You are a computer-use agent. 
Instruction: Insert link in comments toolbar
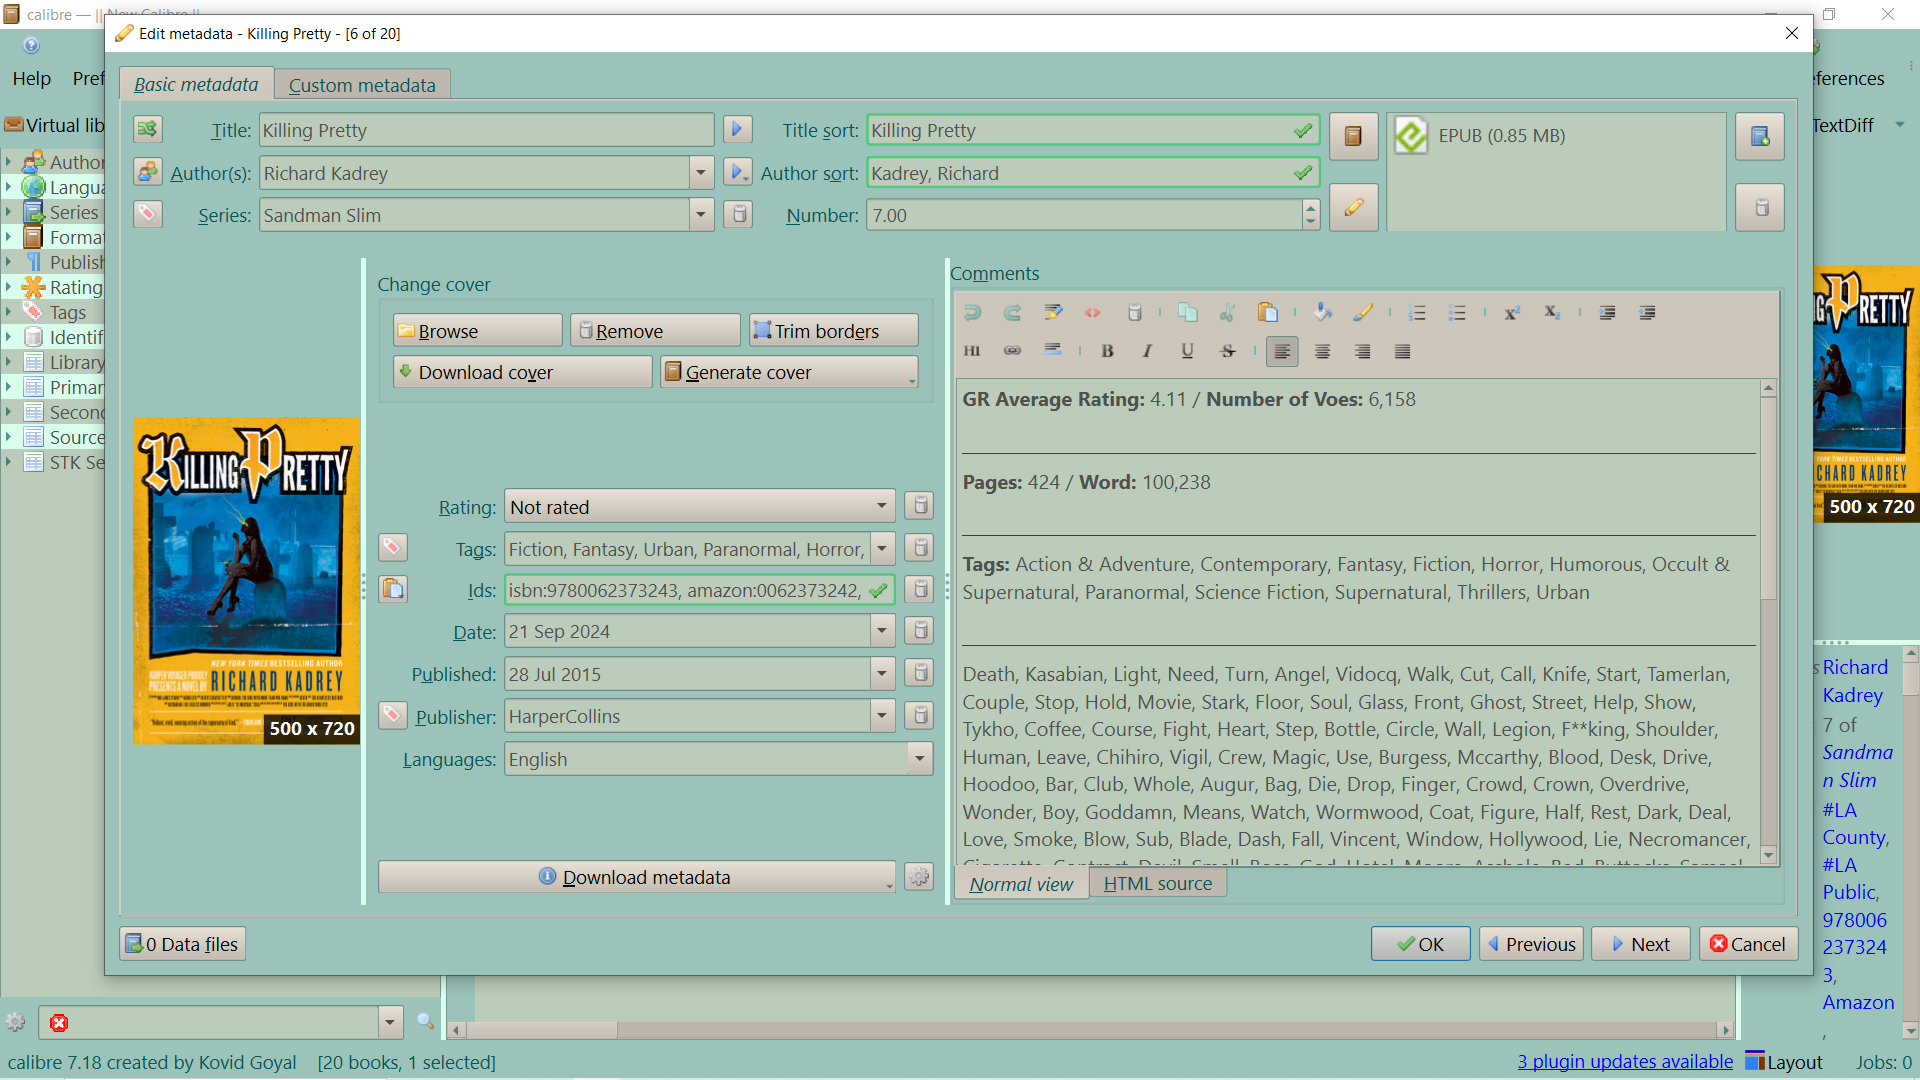1012,351
